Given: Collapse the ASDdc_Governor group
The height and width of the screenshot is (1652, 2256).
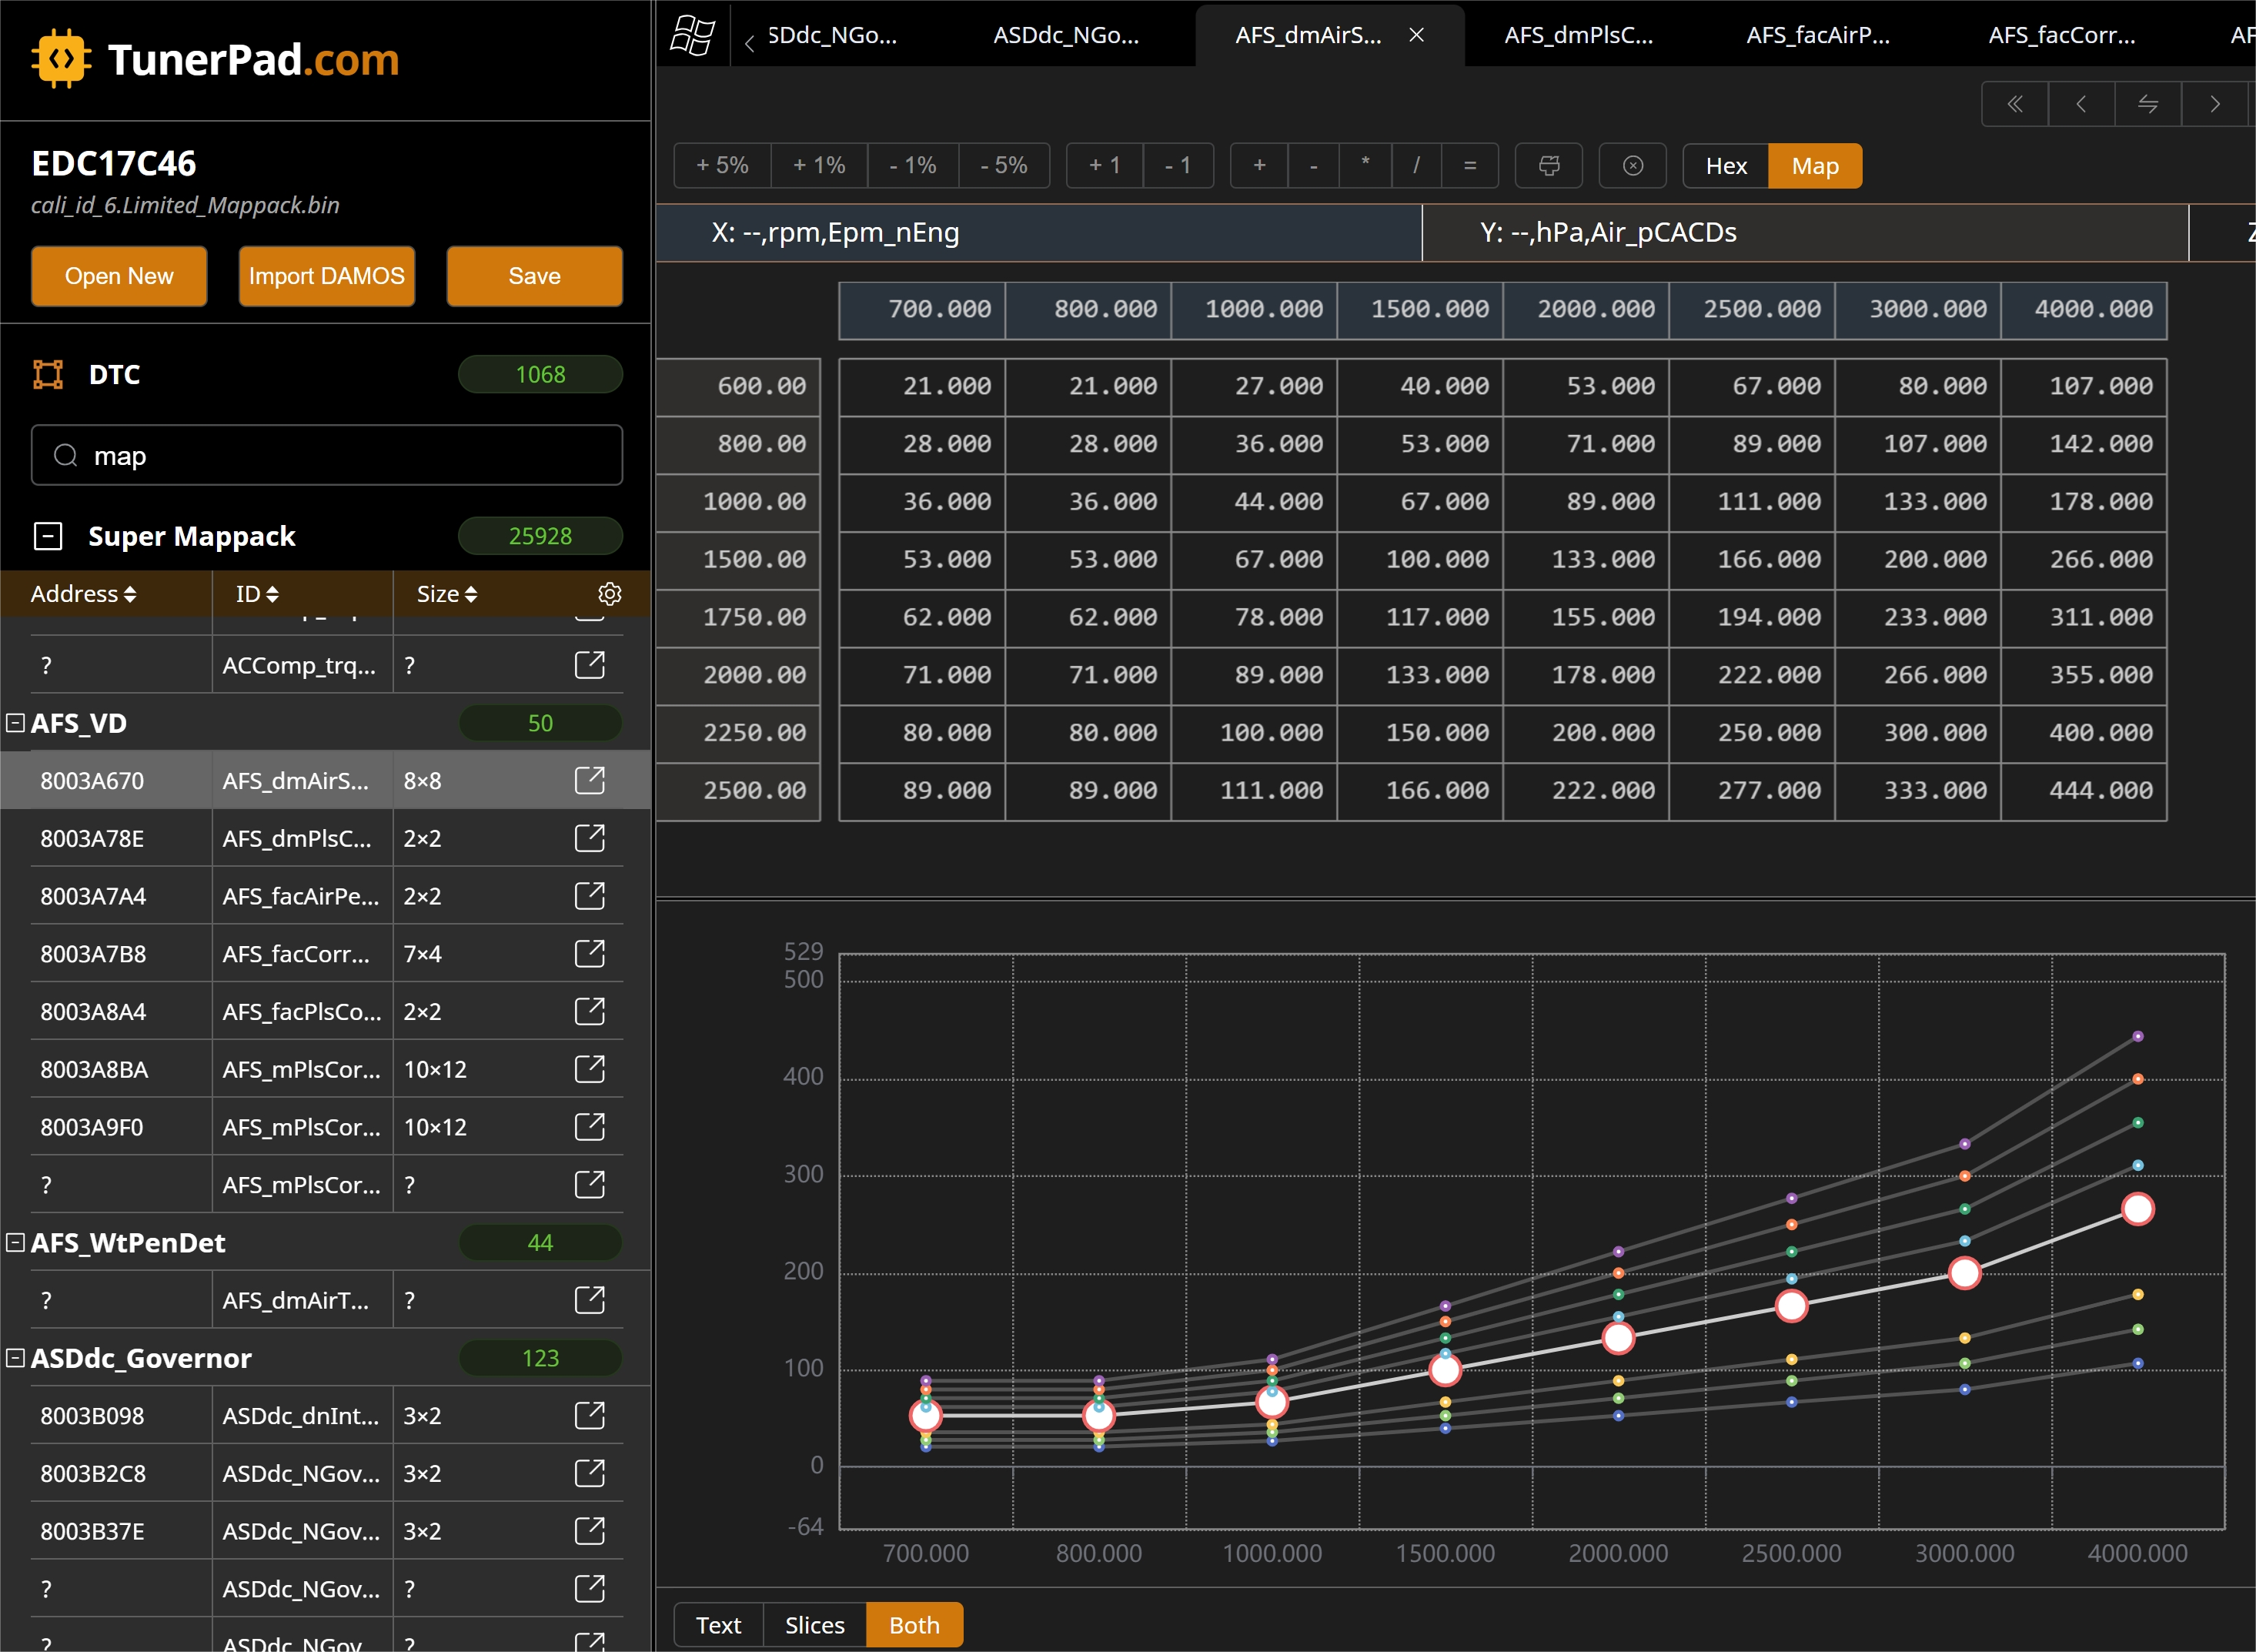Looking at the screenshot, I should pos(15,1358).
